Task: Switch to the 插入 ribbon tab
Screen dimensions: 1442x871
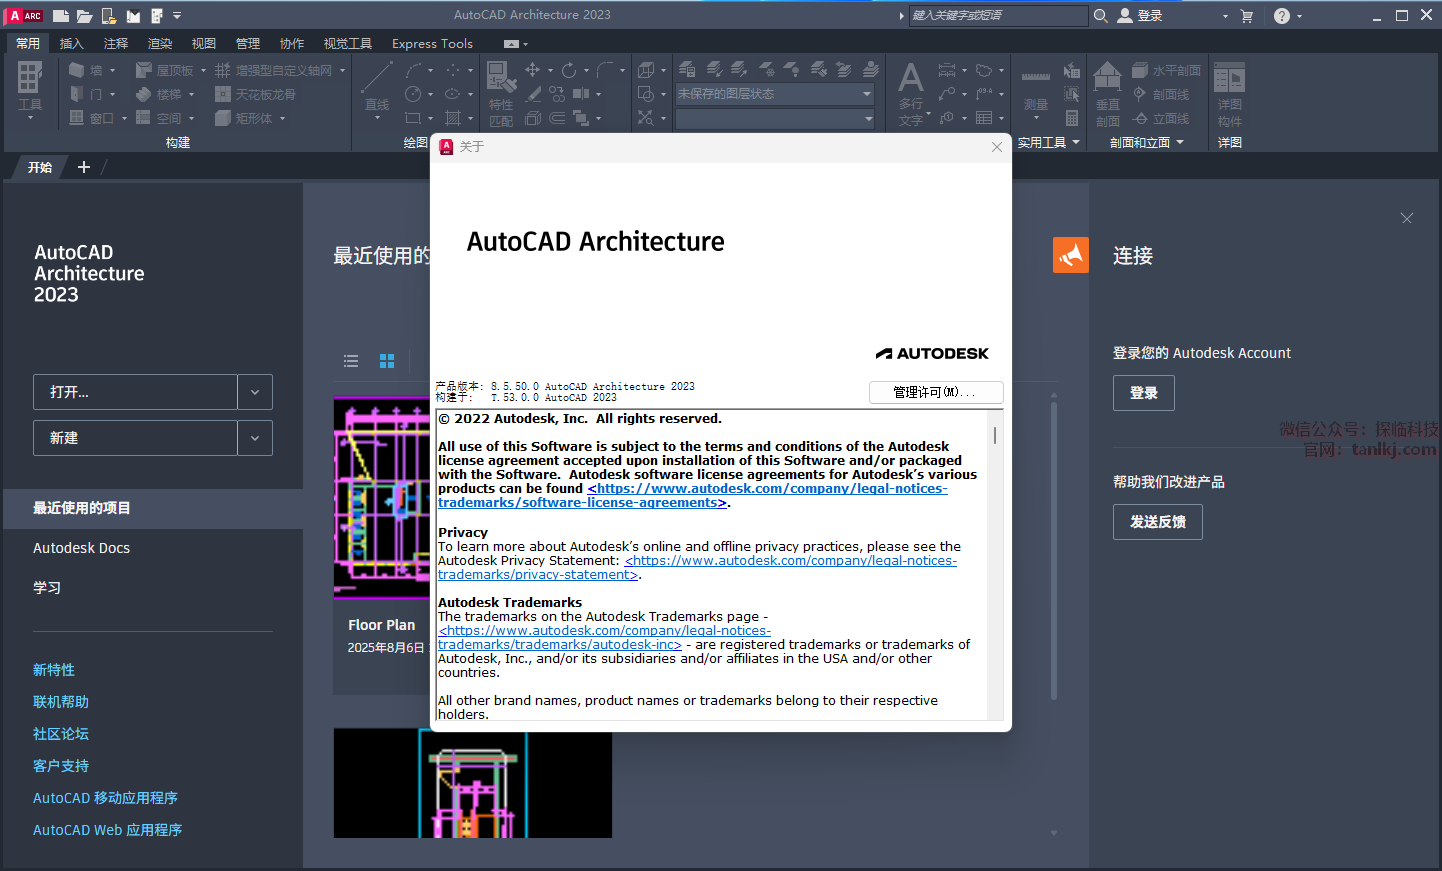Action: (x=71, y=44)
